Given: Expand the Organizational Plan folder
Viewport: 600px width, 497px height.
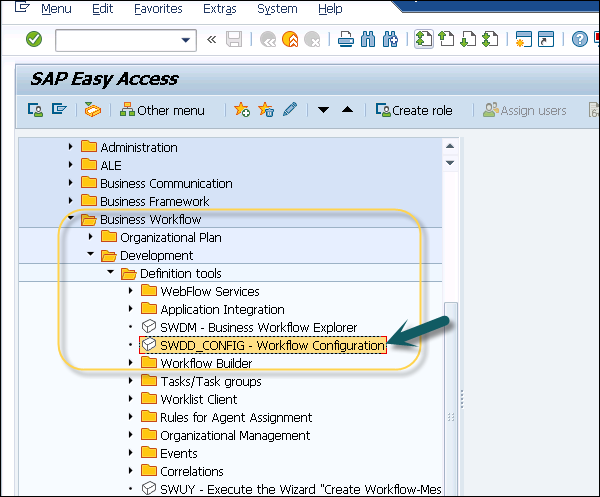Looking at the screenshot, I should coord(91,237).
